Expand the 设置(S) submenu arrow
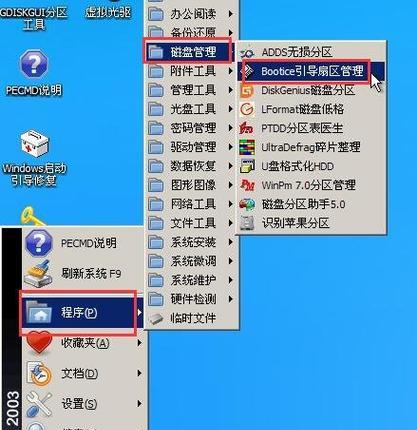This screenshot has height=430, width=417. coord(140,404)
